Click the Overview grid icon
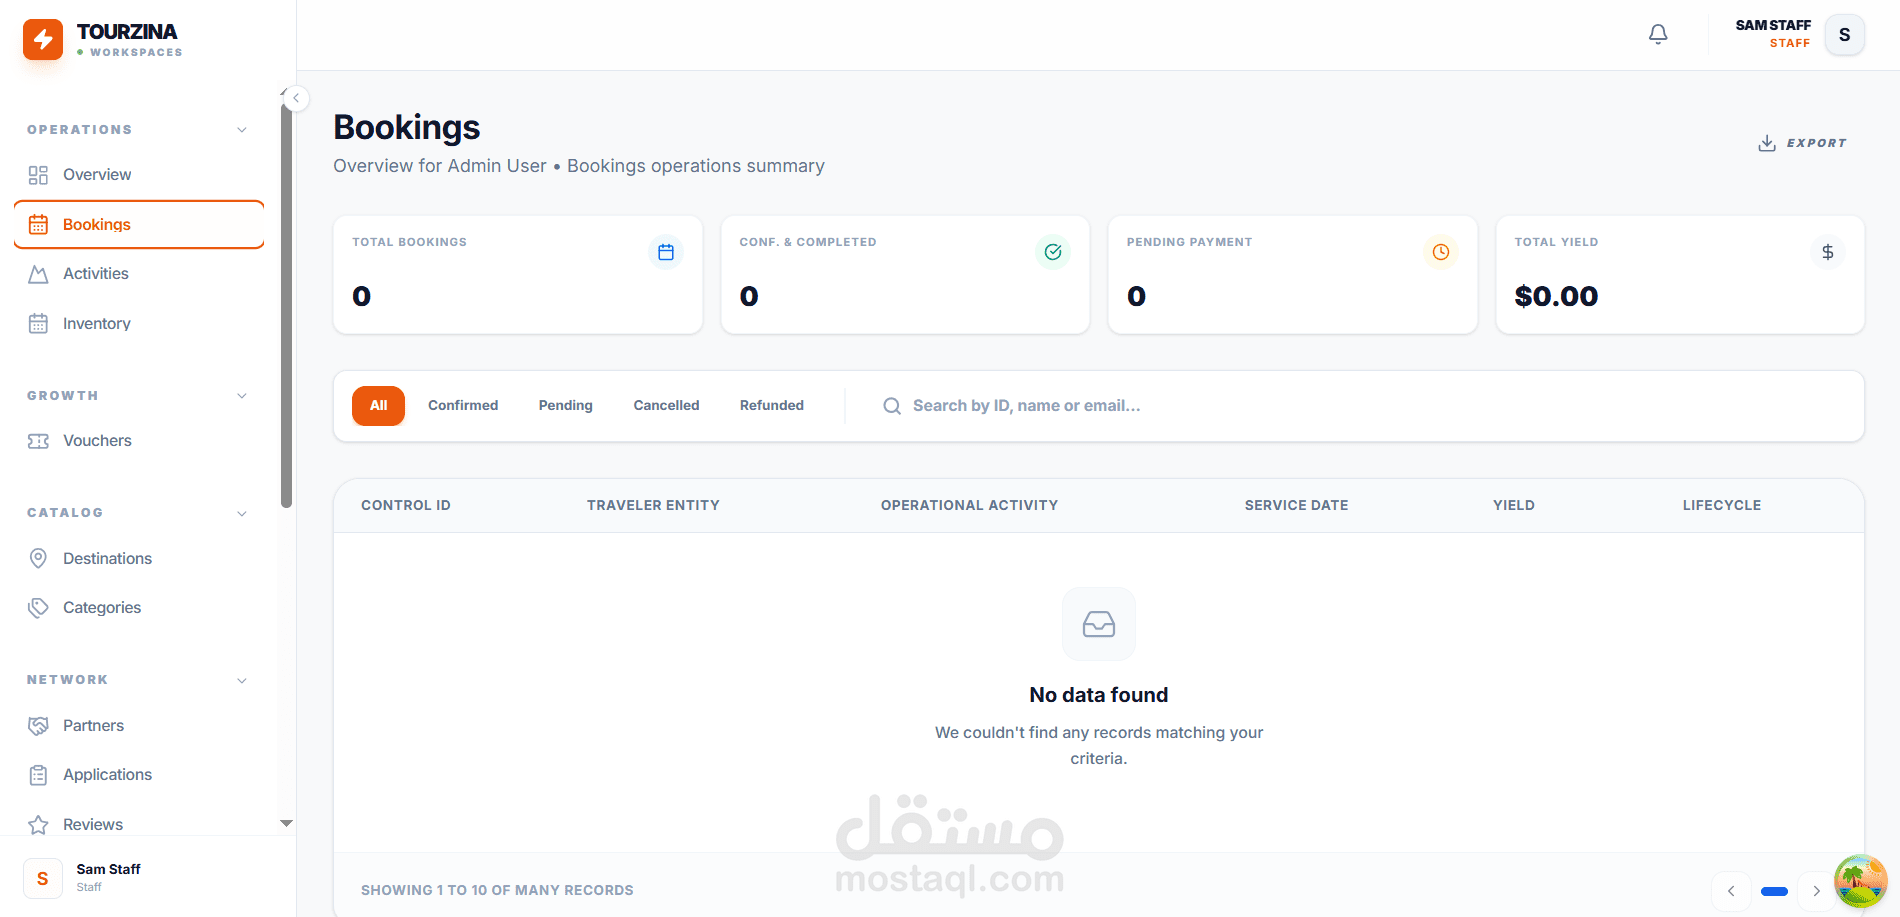The height and width of the screenshot is (917, 1900). [x=38, y=175]
